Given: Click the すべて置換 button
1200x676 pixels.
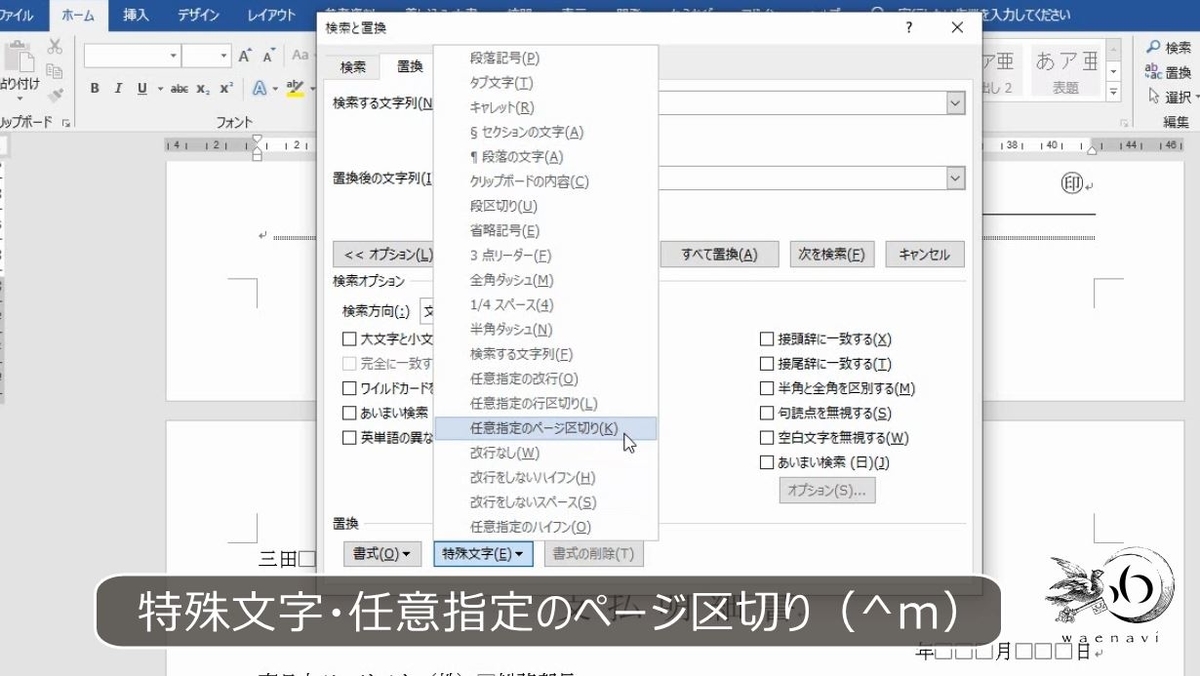Looking at the screenshot, I should (x=718, y=253).
